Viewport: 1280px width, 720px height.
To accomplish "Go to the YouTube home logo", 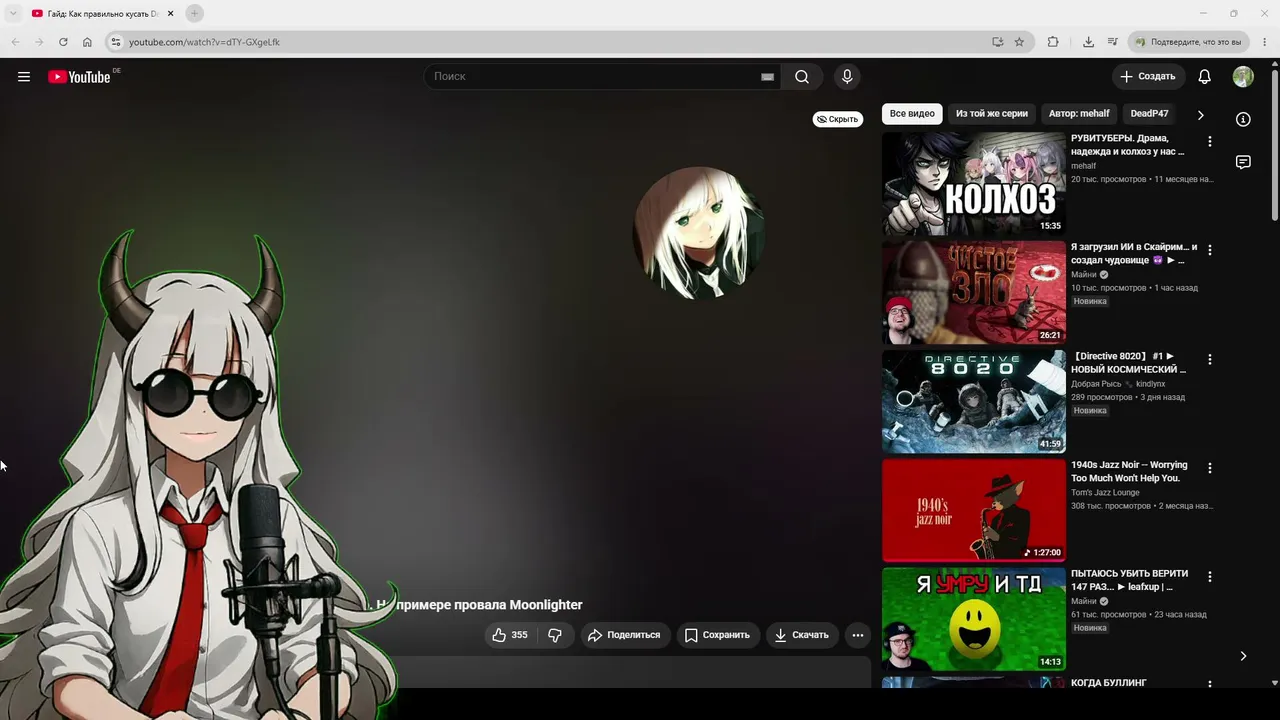I will tap(79, 77).
